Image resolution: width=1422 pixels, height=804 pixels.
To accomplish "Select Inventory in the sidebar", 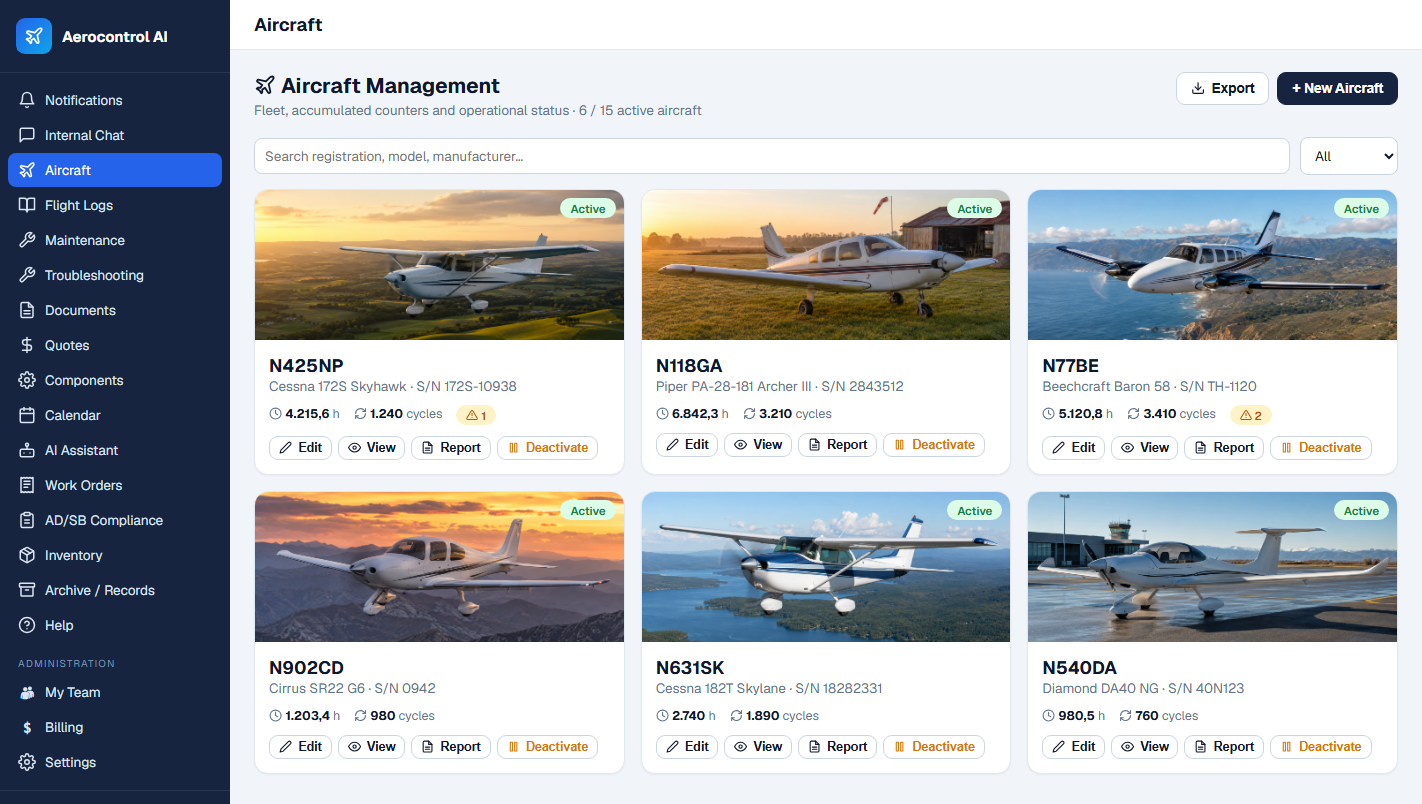I will point(115,555).
